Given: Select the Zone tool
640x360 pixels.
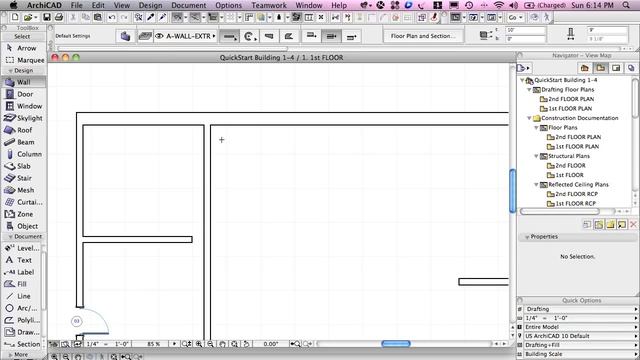Looking at the screenshot, I should click(x=23, y=214).
